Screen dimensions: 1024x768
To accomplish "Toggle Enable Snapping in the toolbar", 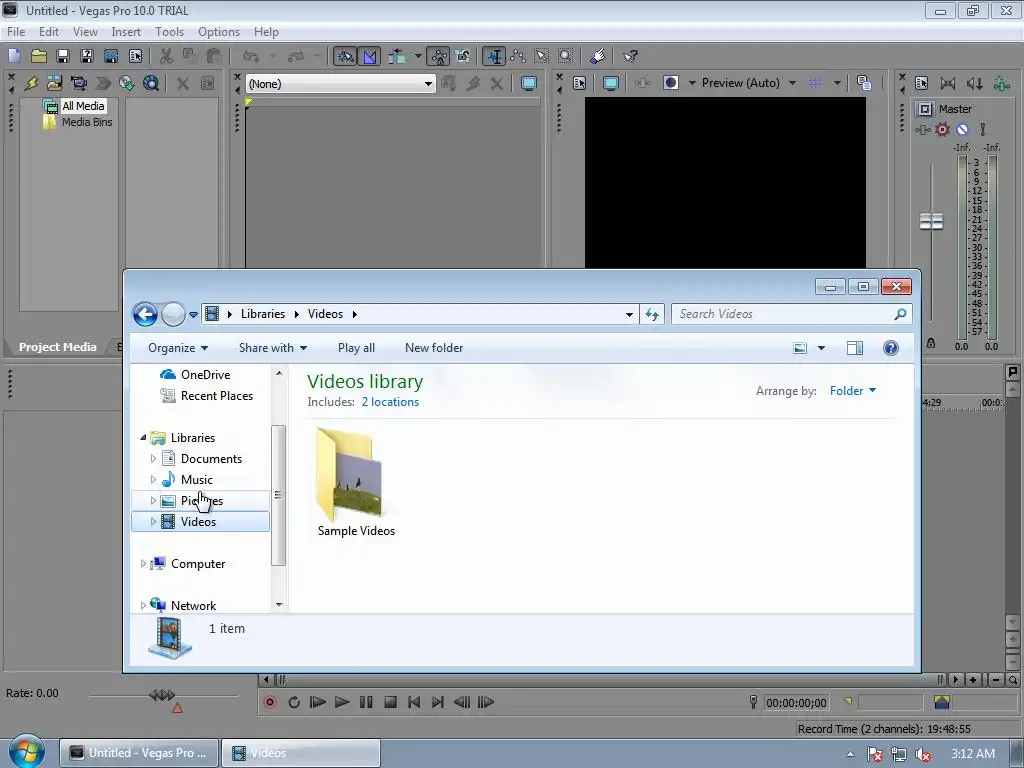I will (345, 56).
